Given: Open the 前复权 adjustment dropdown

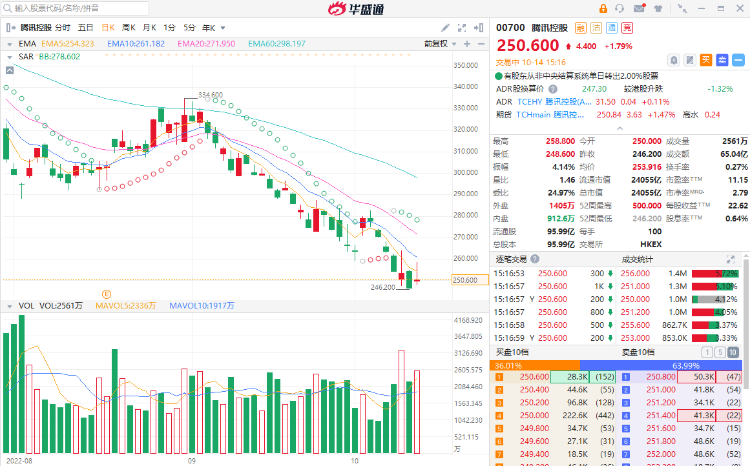Looking at the screenshot, I should [440, 44].
